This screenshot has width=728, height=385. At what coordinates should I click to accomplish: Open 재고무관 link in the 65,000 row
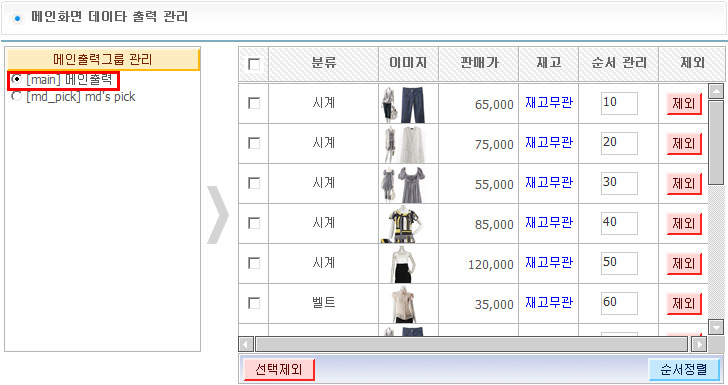coord(549,102)
